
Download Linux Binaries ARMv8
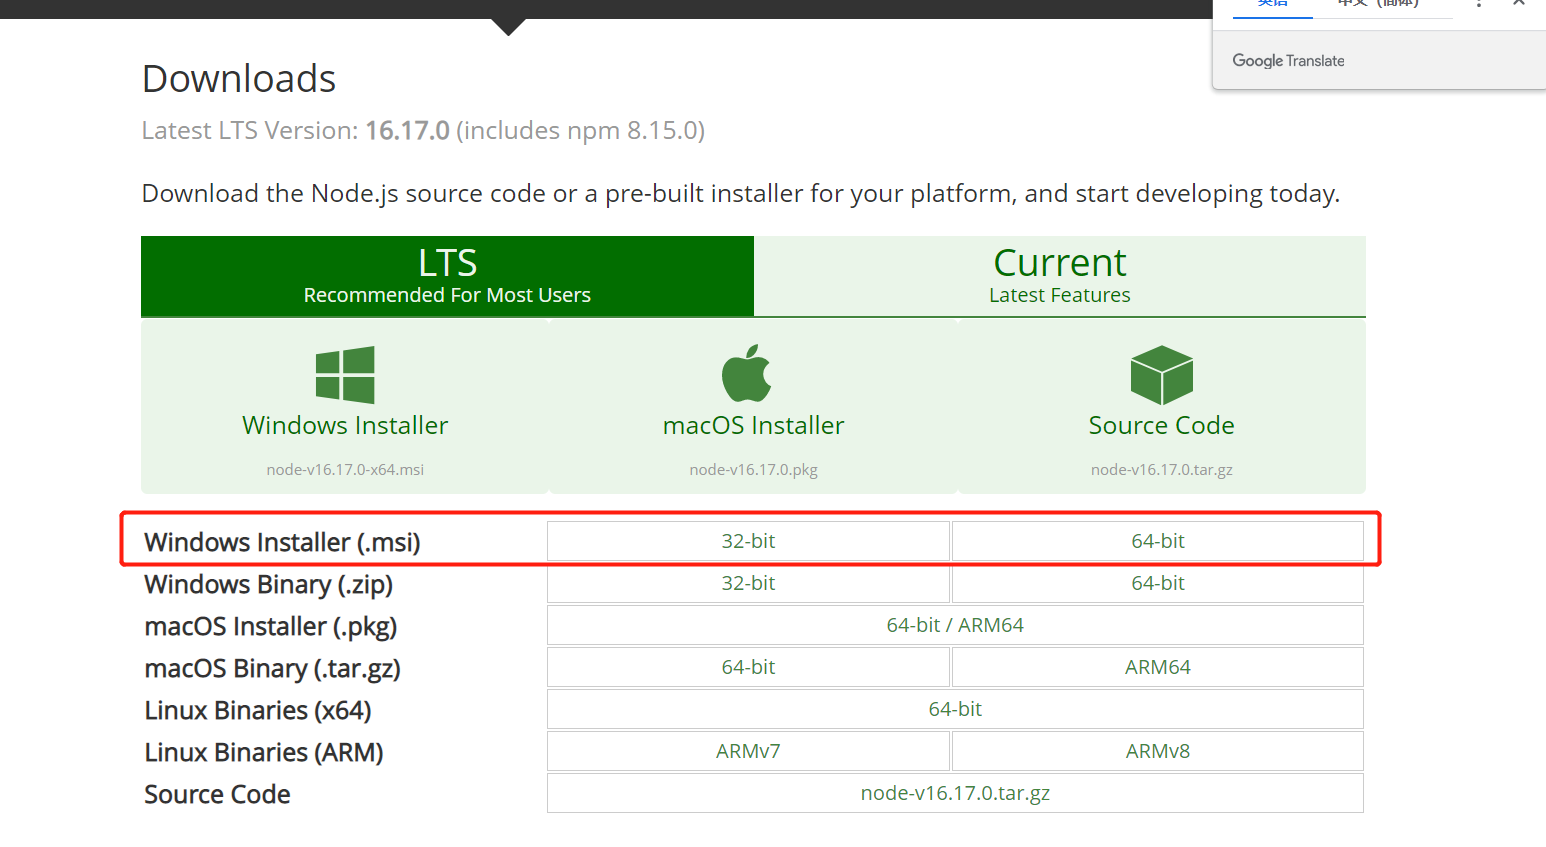click(x=1158, y=751)
